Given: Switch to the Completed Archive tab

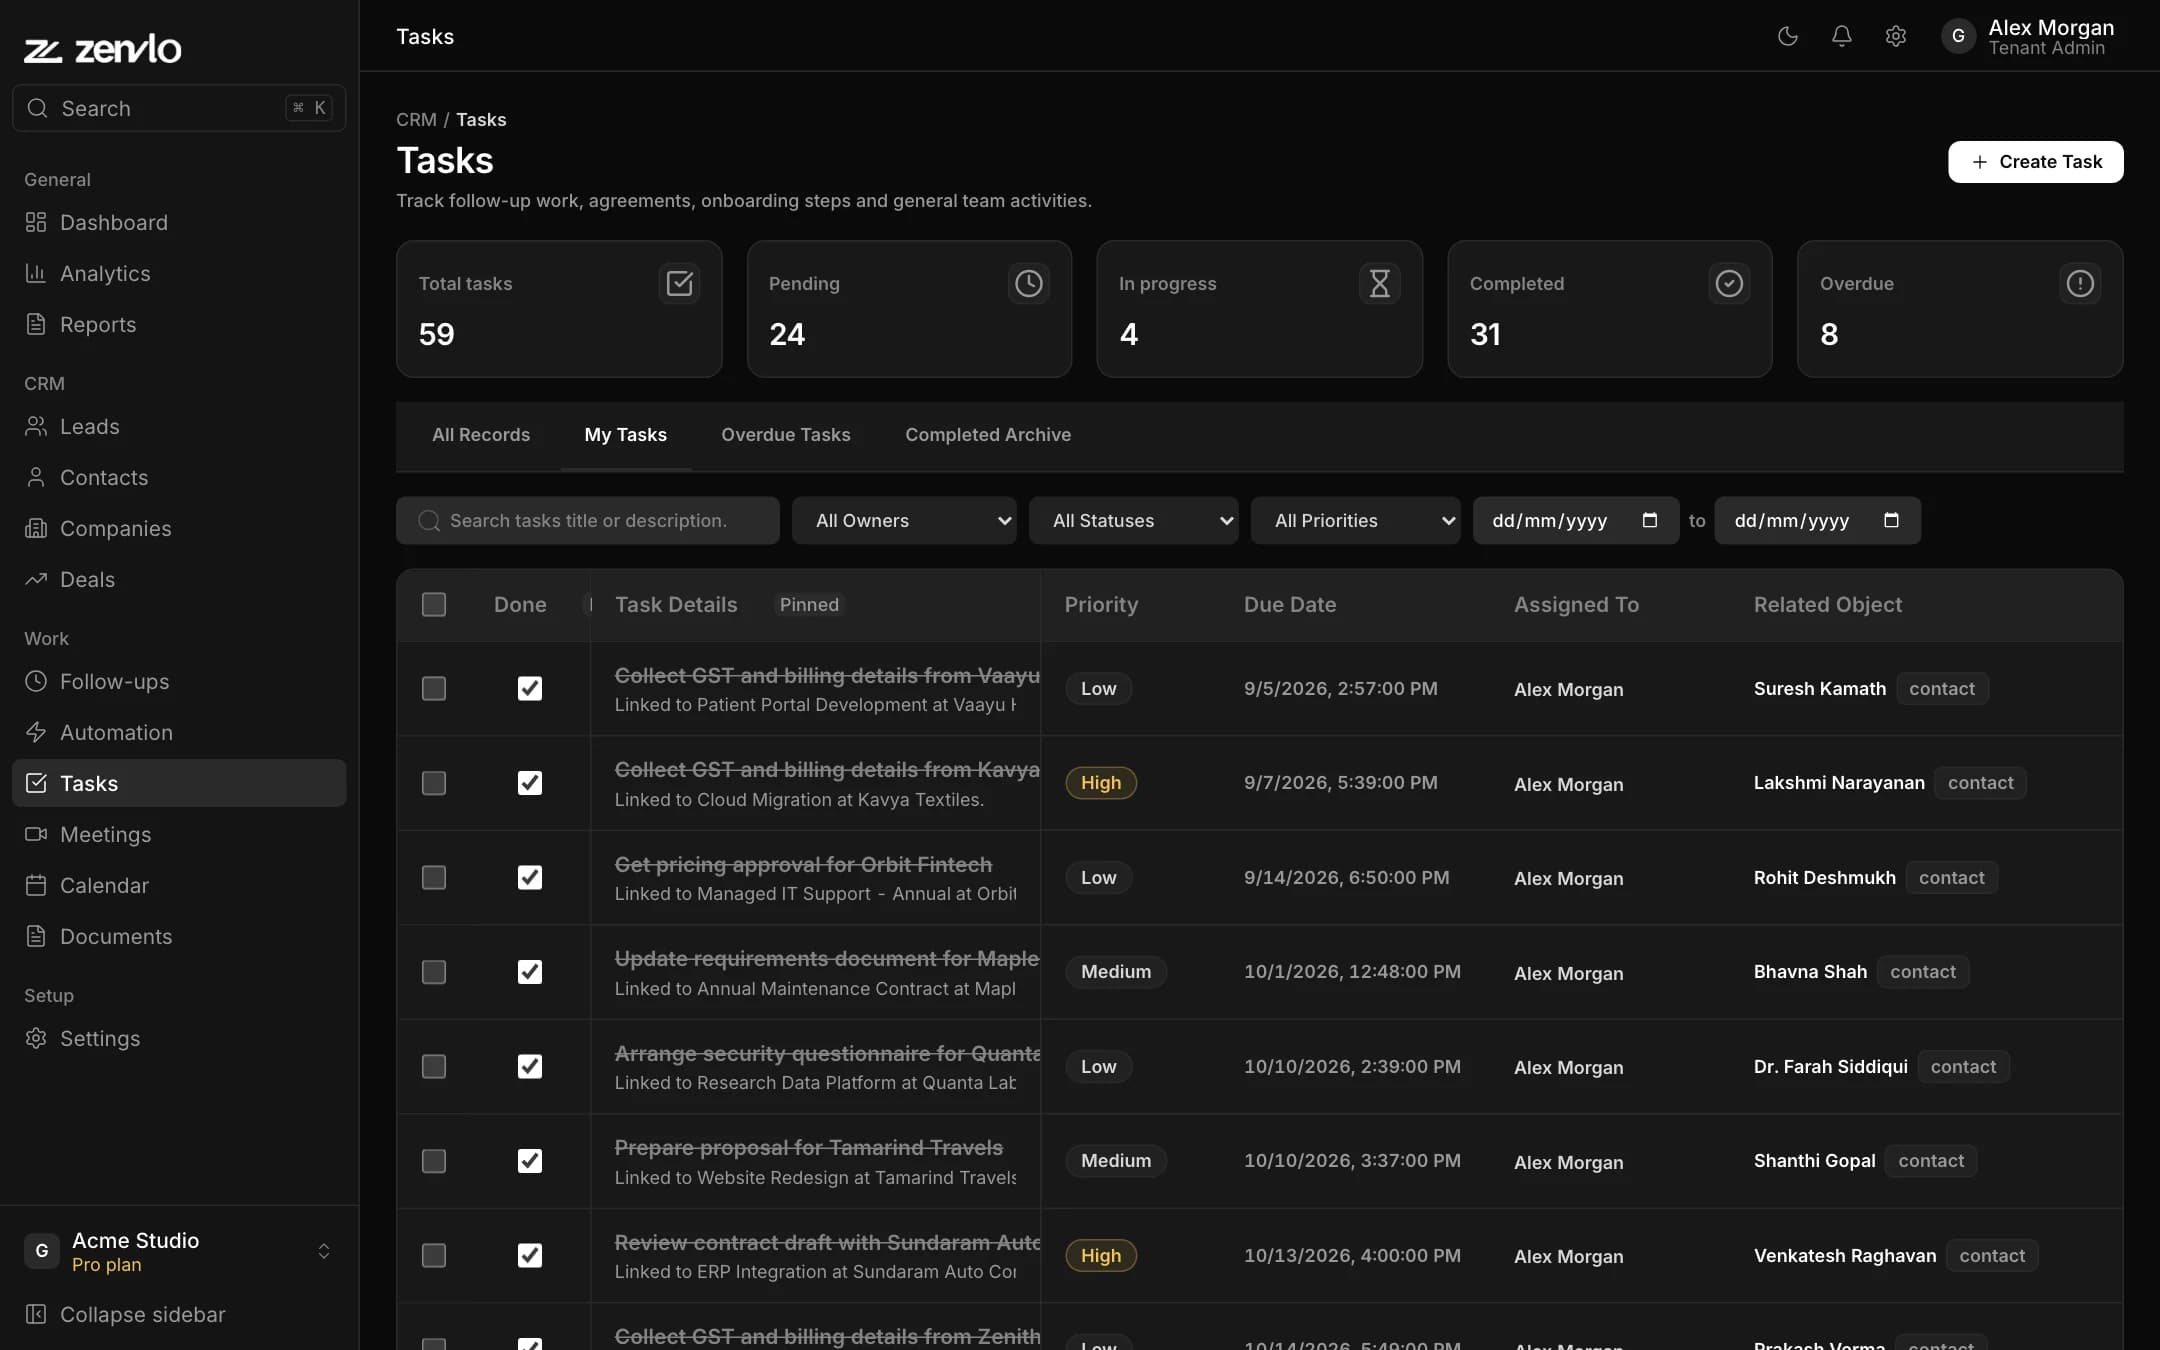Looking at the screenshot, I should (x=987, y=435).
